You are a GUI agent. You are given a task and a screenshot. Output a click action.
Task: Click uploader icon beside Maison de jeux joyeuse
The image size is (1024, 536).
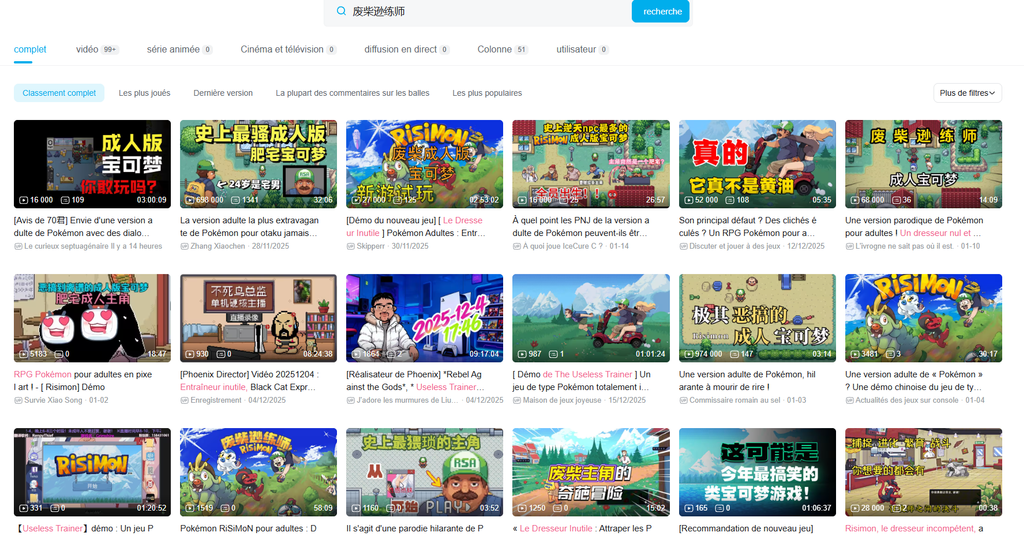[517, 400]
